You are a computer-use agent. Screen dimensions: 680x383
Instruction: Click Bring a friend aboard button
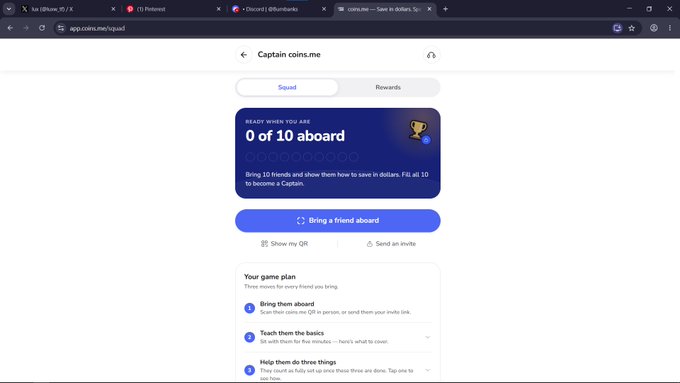338,220
